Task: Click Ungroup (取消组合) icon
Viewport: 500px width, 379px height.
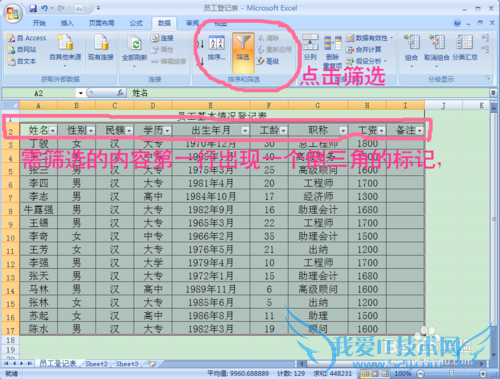Action: click(x=437, y=42)
